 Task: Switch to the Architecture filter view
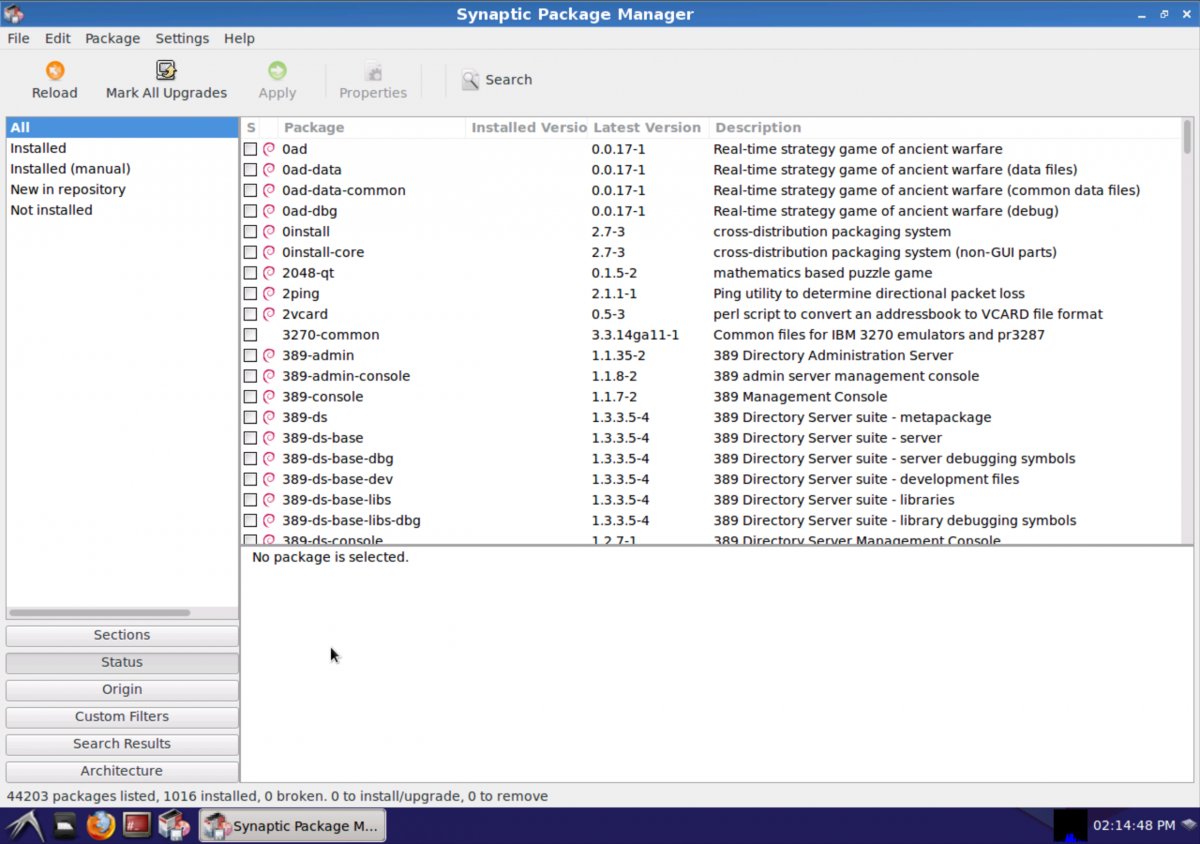click(x=122, y=771)
